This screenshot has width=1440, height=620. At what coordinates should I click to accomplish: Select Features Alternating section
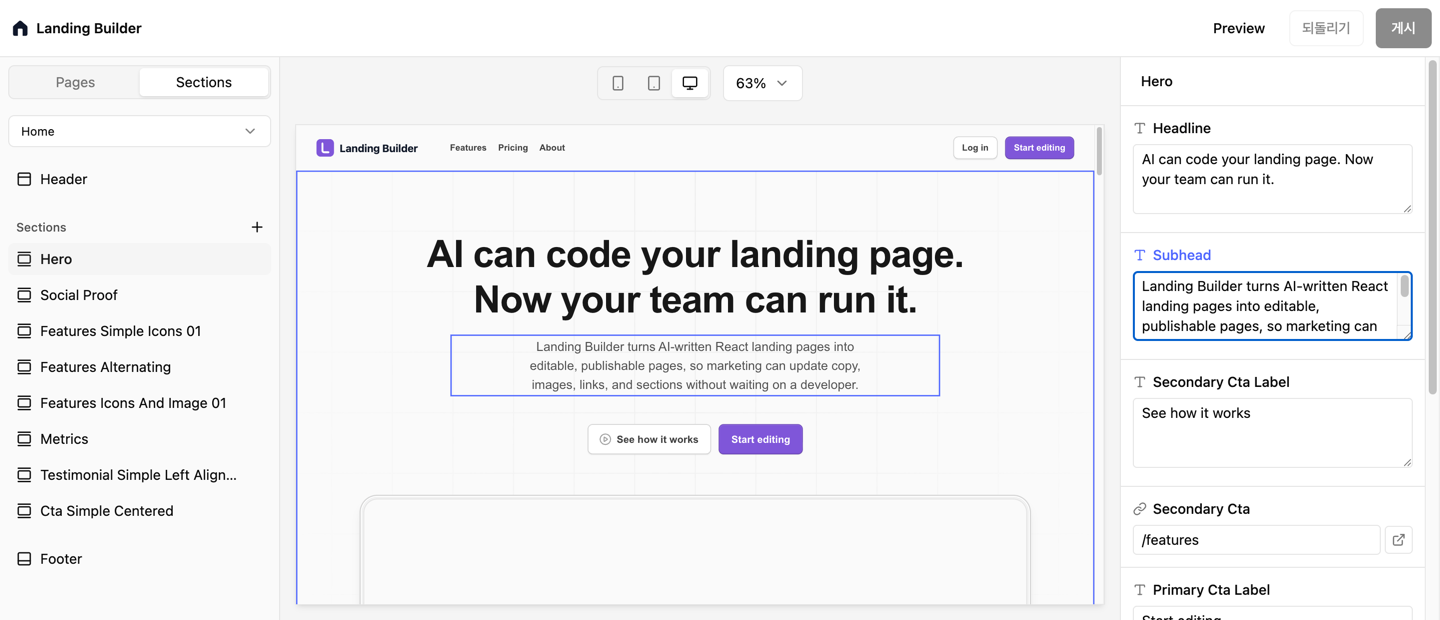(139, 367)
